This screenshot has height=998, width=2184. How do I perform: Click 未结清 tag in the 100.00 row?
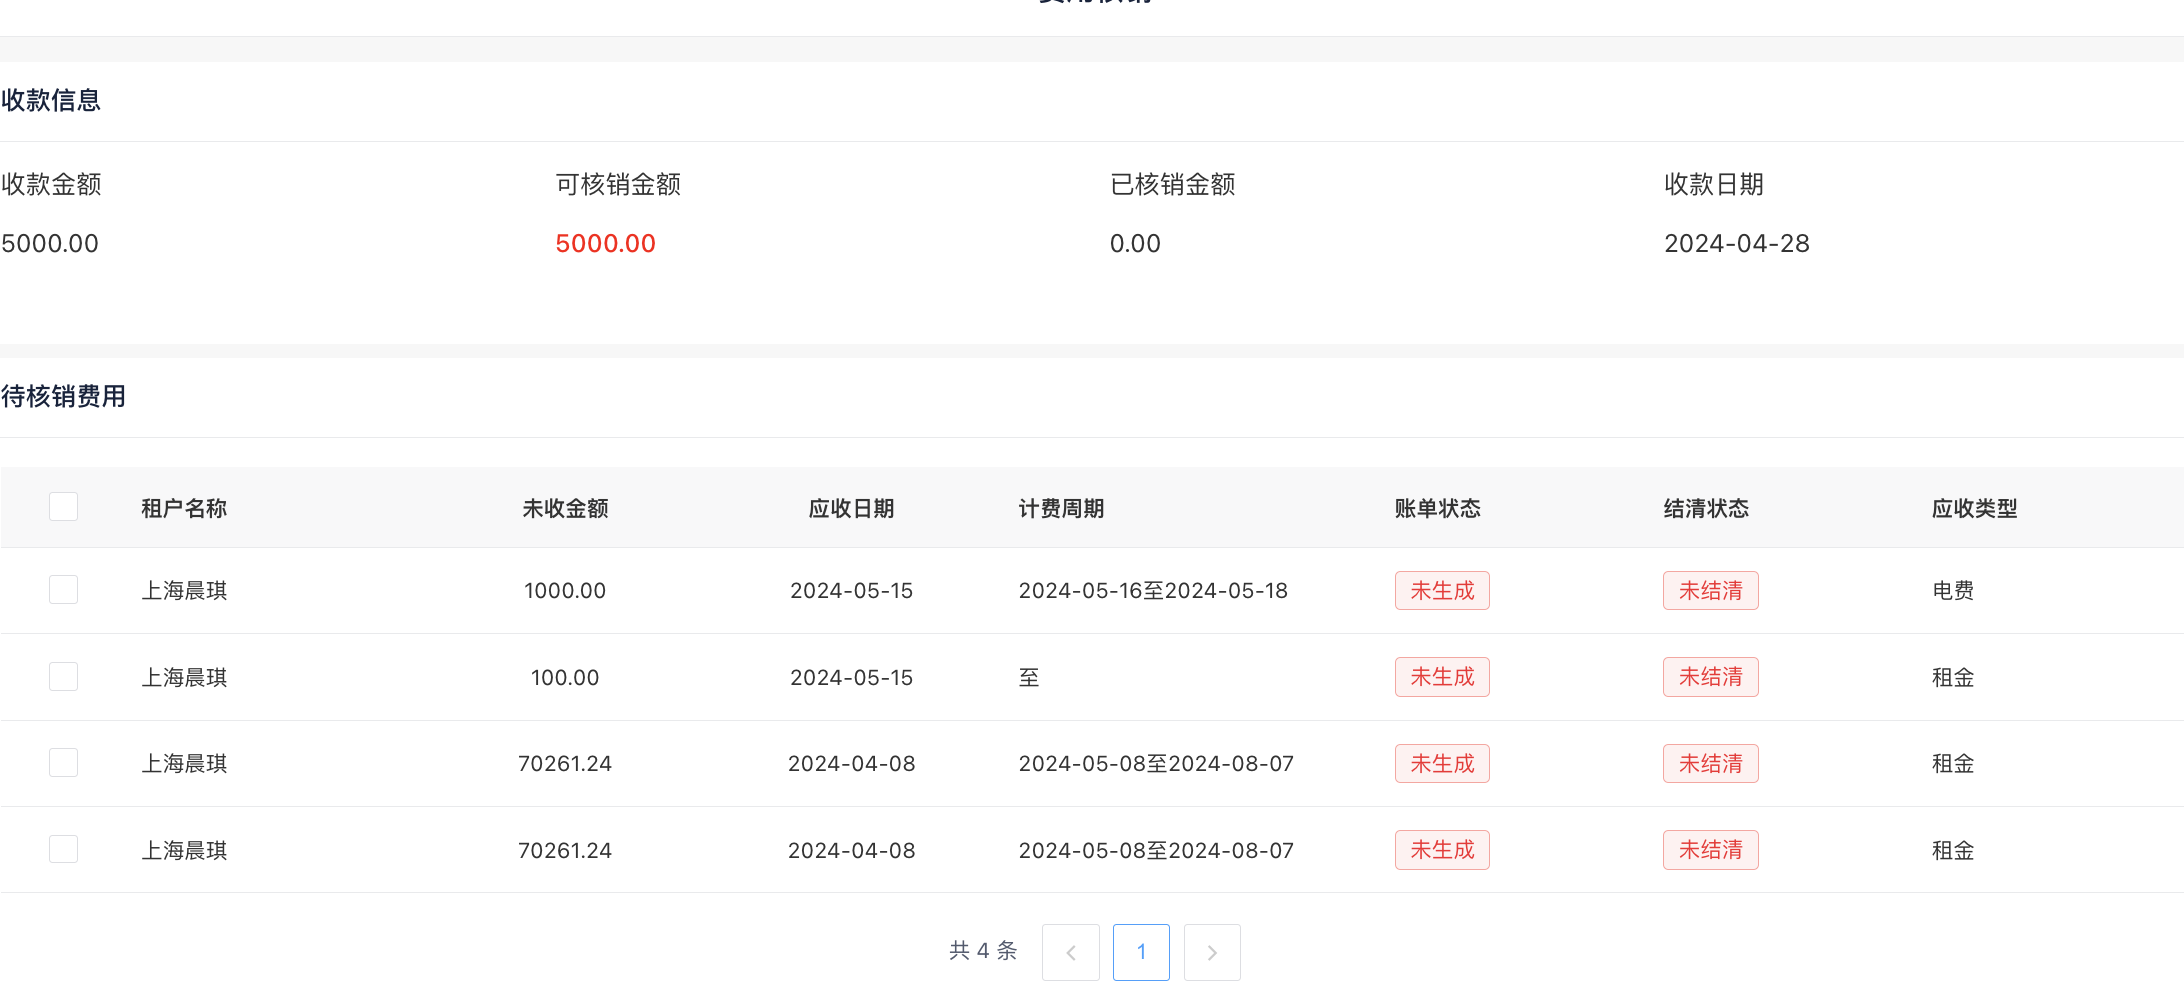1710,677
